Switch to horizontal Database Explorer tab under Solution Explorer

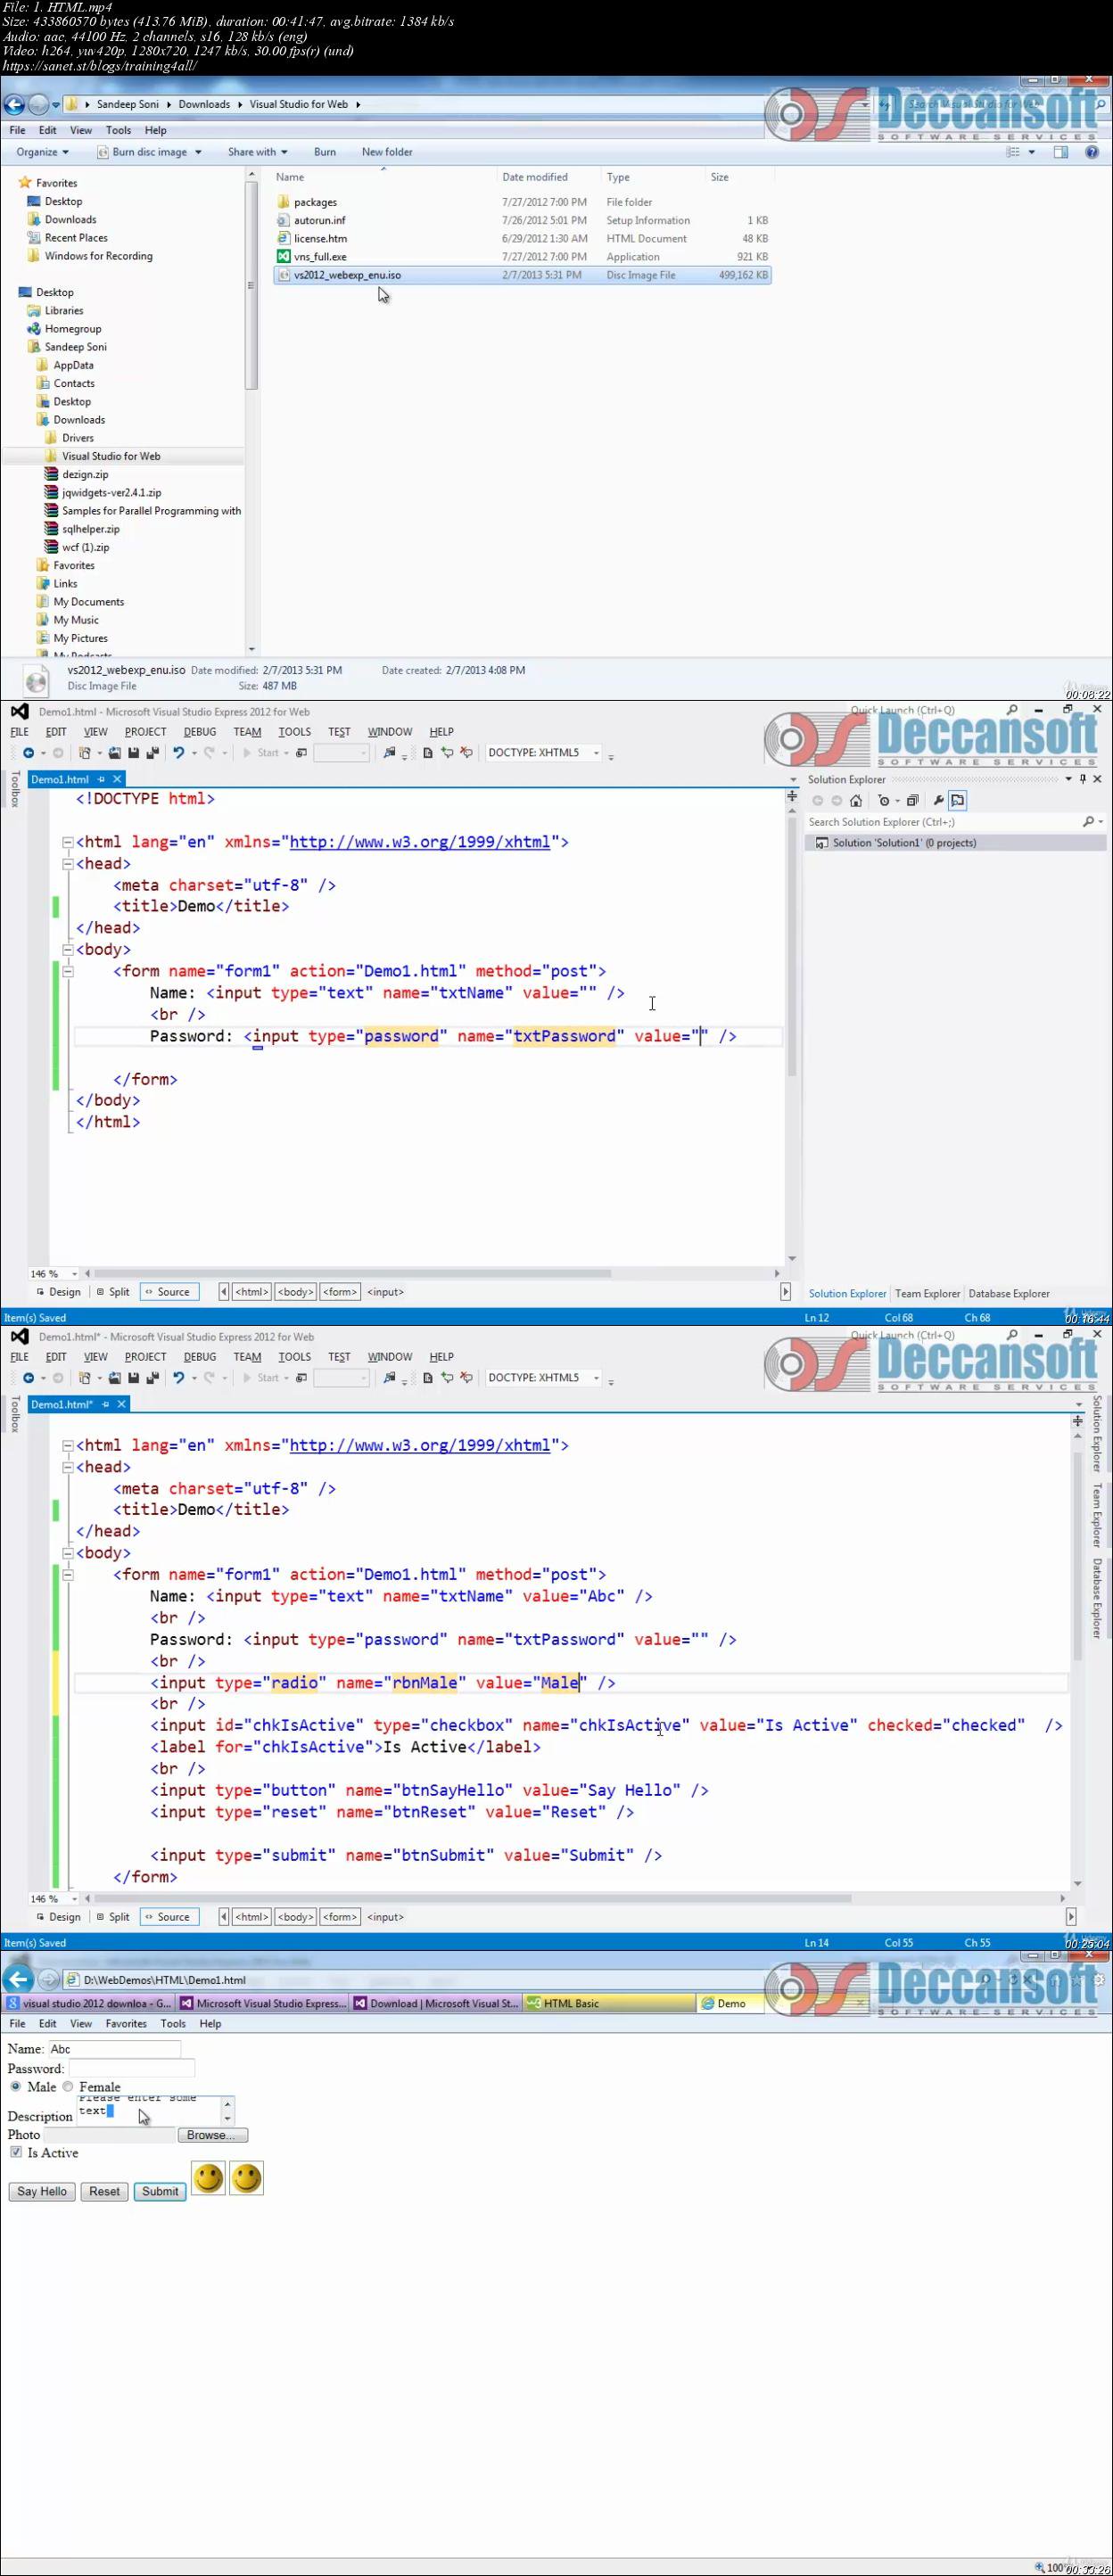1009,1294
